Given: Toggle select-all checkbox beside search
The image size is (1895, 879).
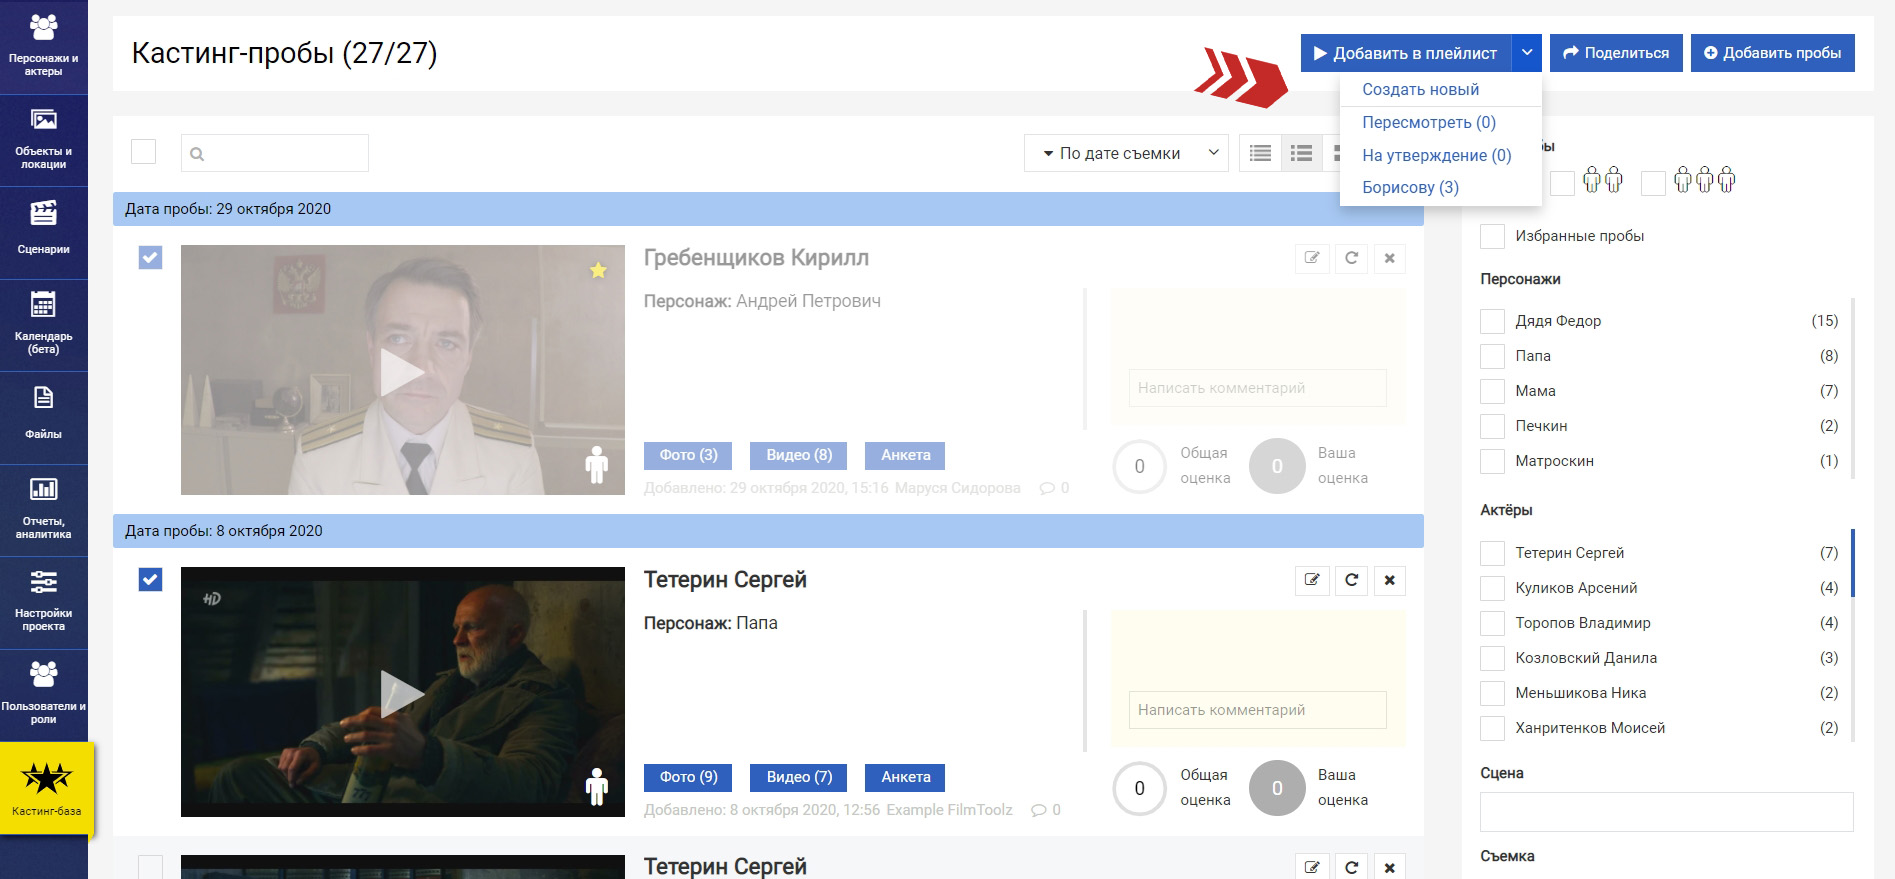Looking at the screenshot, I should [x=144, y=151].
